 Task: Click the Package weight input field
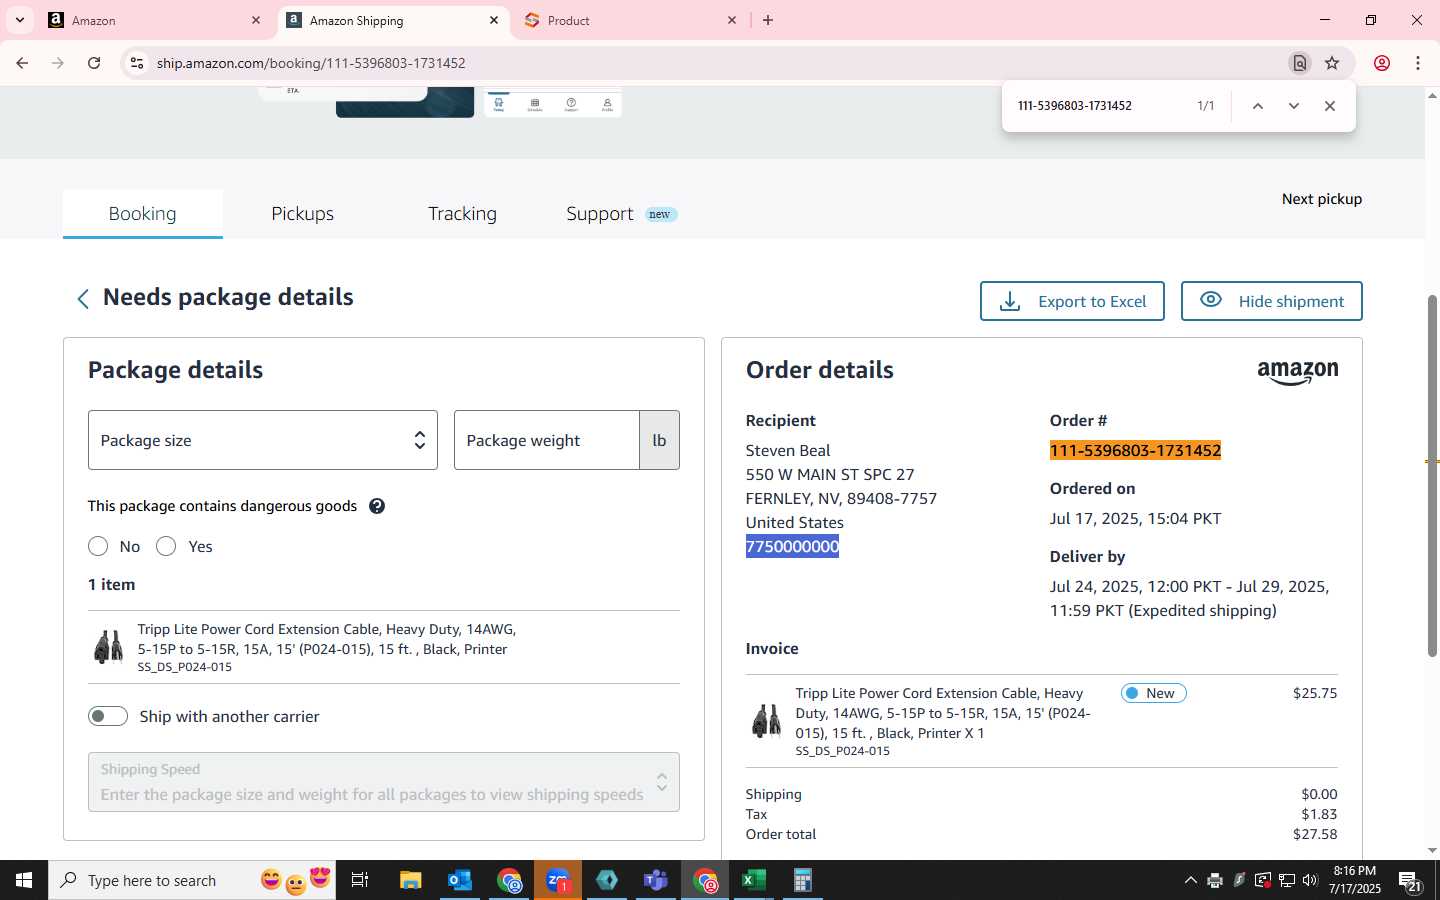pos(547,440)
